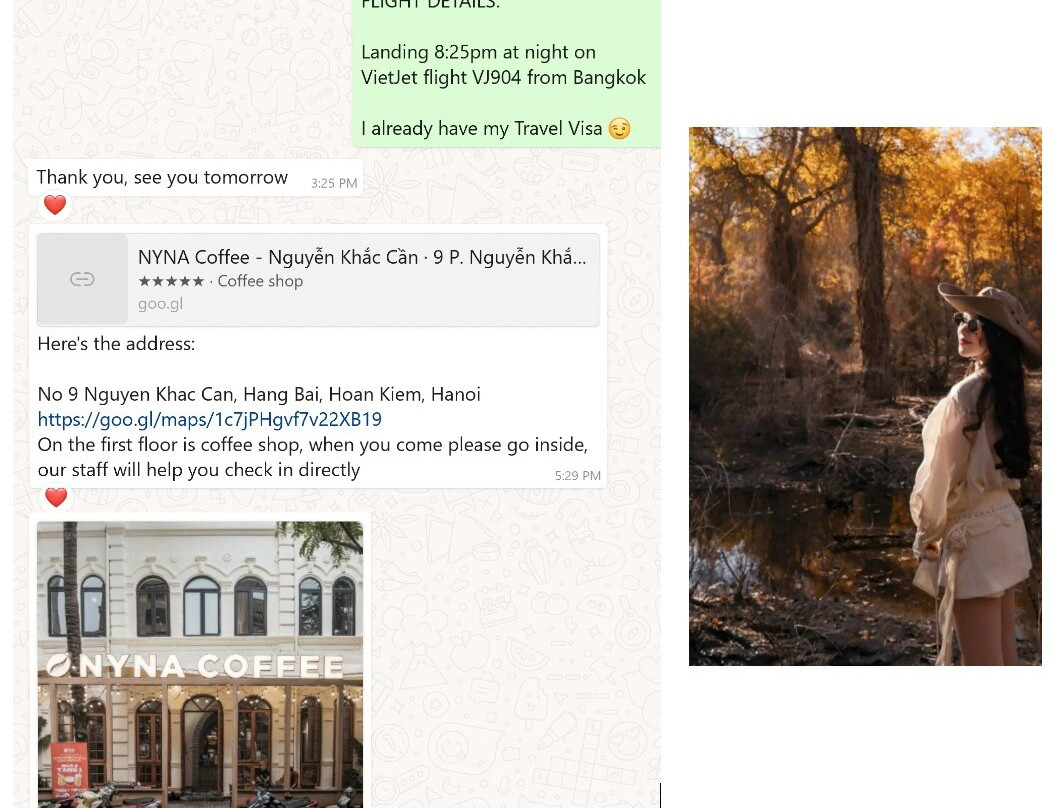Viewport: 1056px width, 808px height.
Task: Click the address line "No 9 Nguyen Khac Can"
Action: click(x=259, y=394)
